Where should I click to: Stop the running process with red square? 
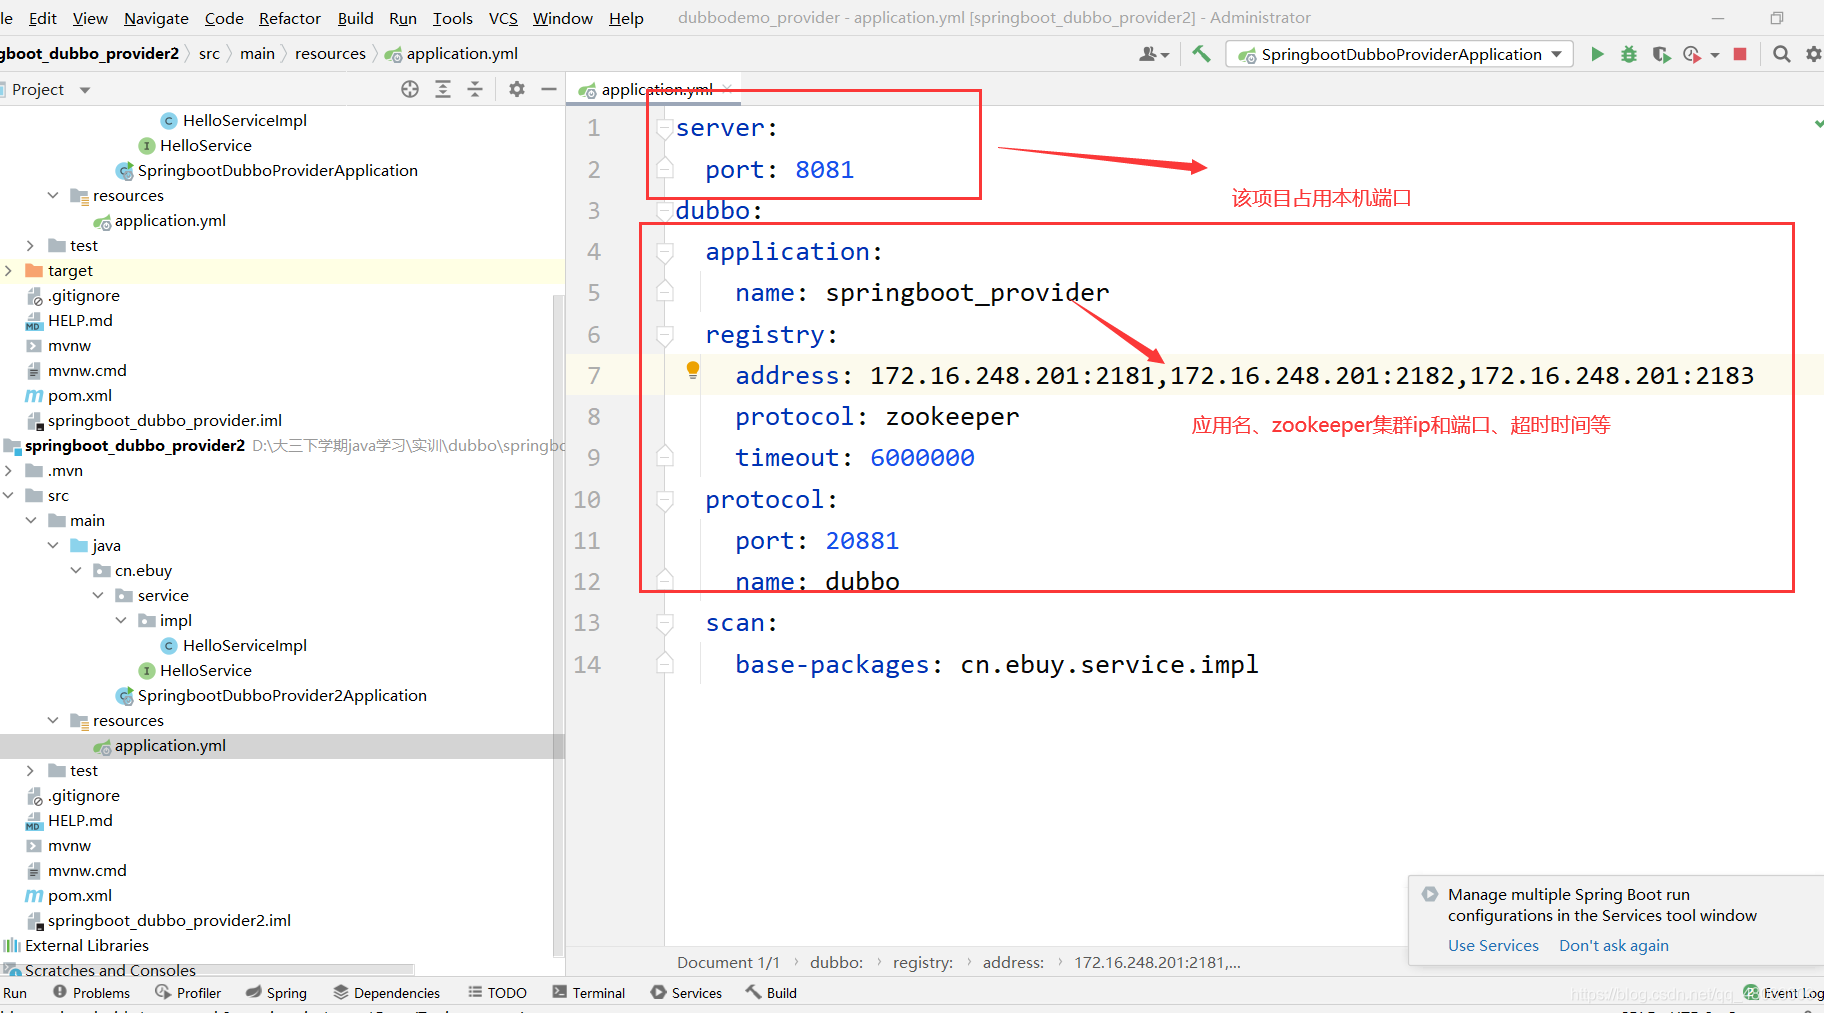[x=1740, y=54]
